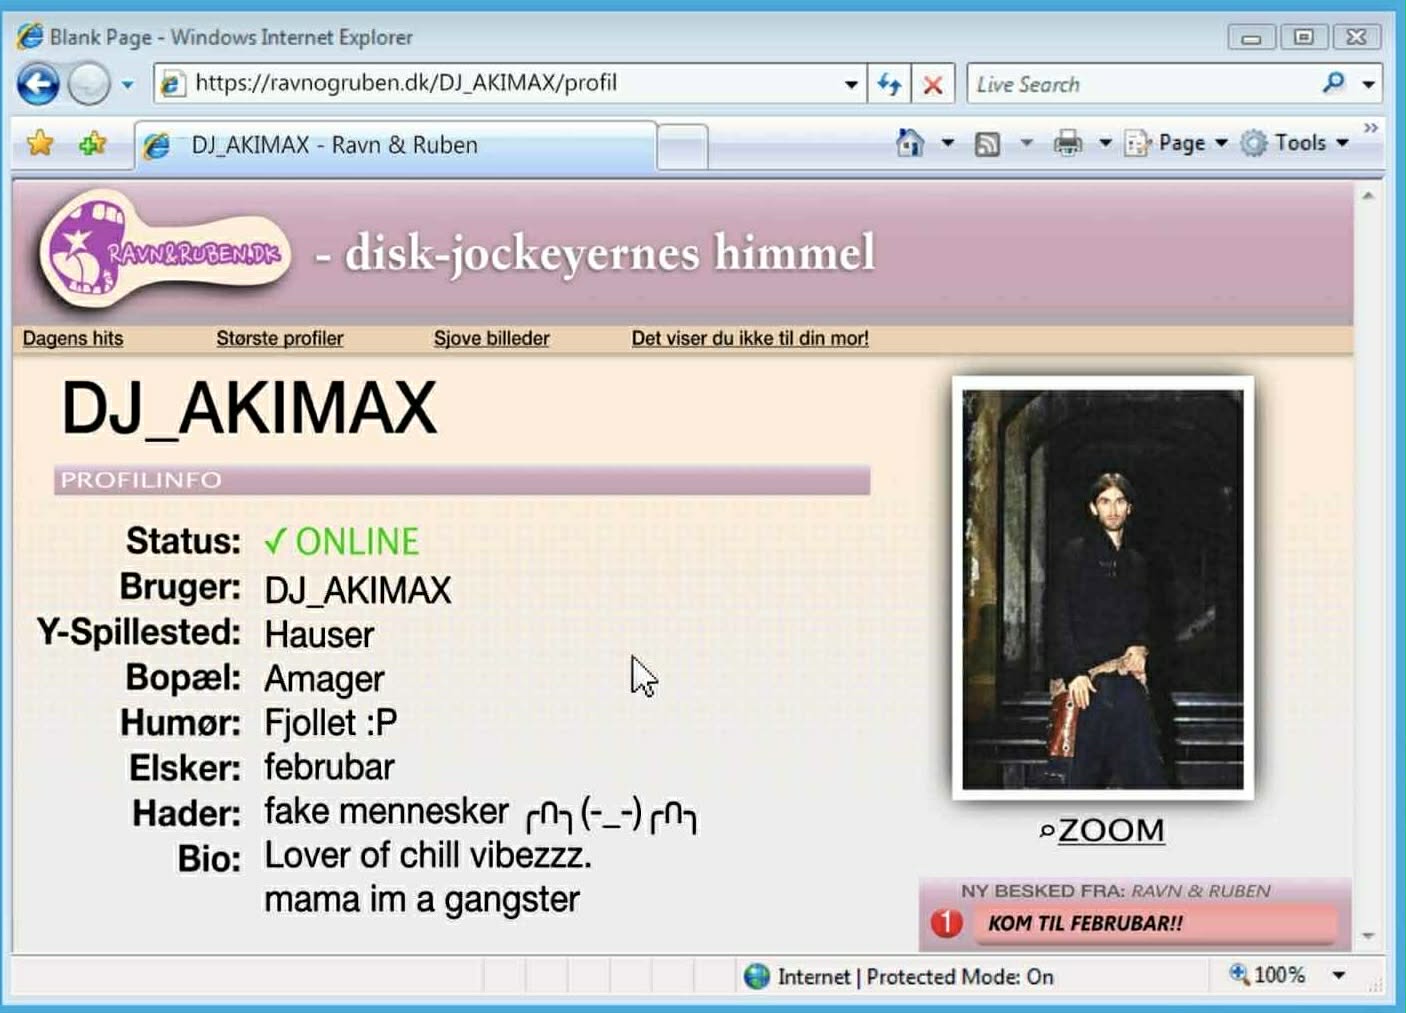Open a new blank tab
Screen dimensions: 1406x1013
683,147
